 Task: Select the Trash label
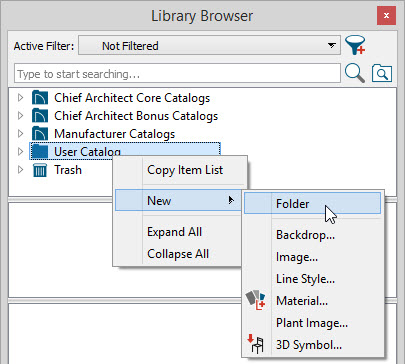tap(68, 170)
